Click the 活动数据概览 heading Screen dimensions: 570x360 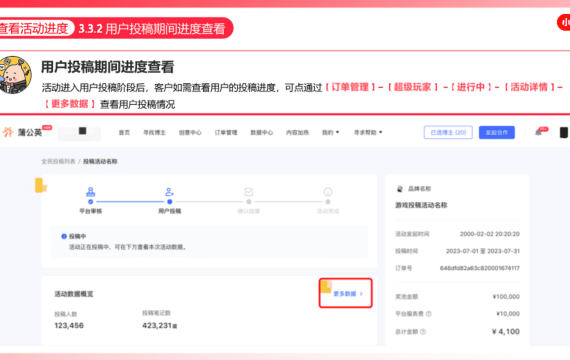(74, 294)
